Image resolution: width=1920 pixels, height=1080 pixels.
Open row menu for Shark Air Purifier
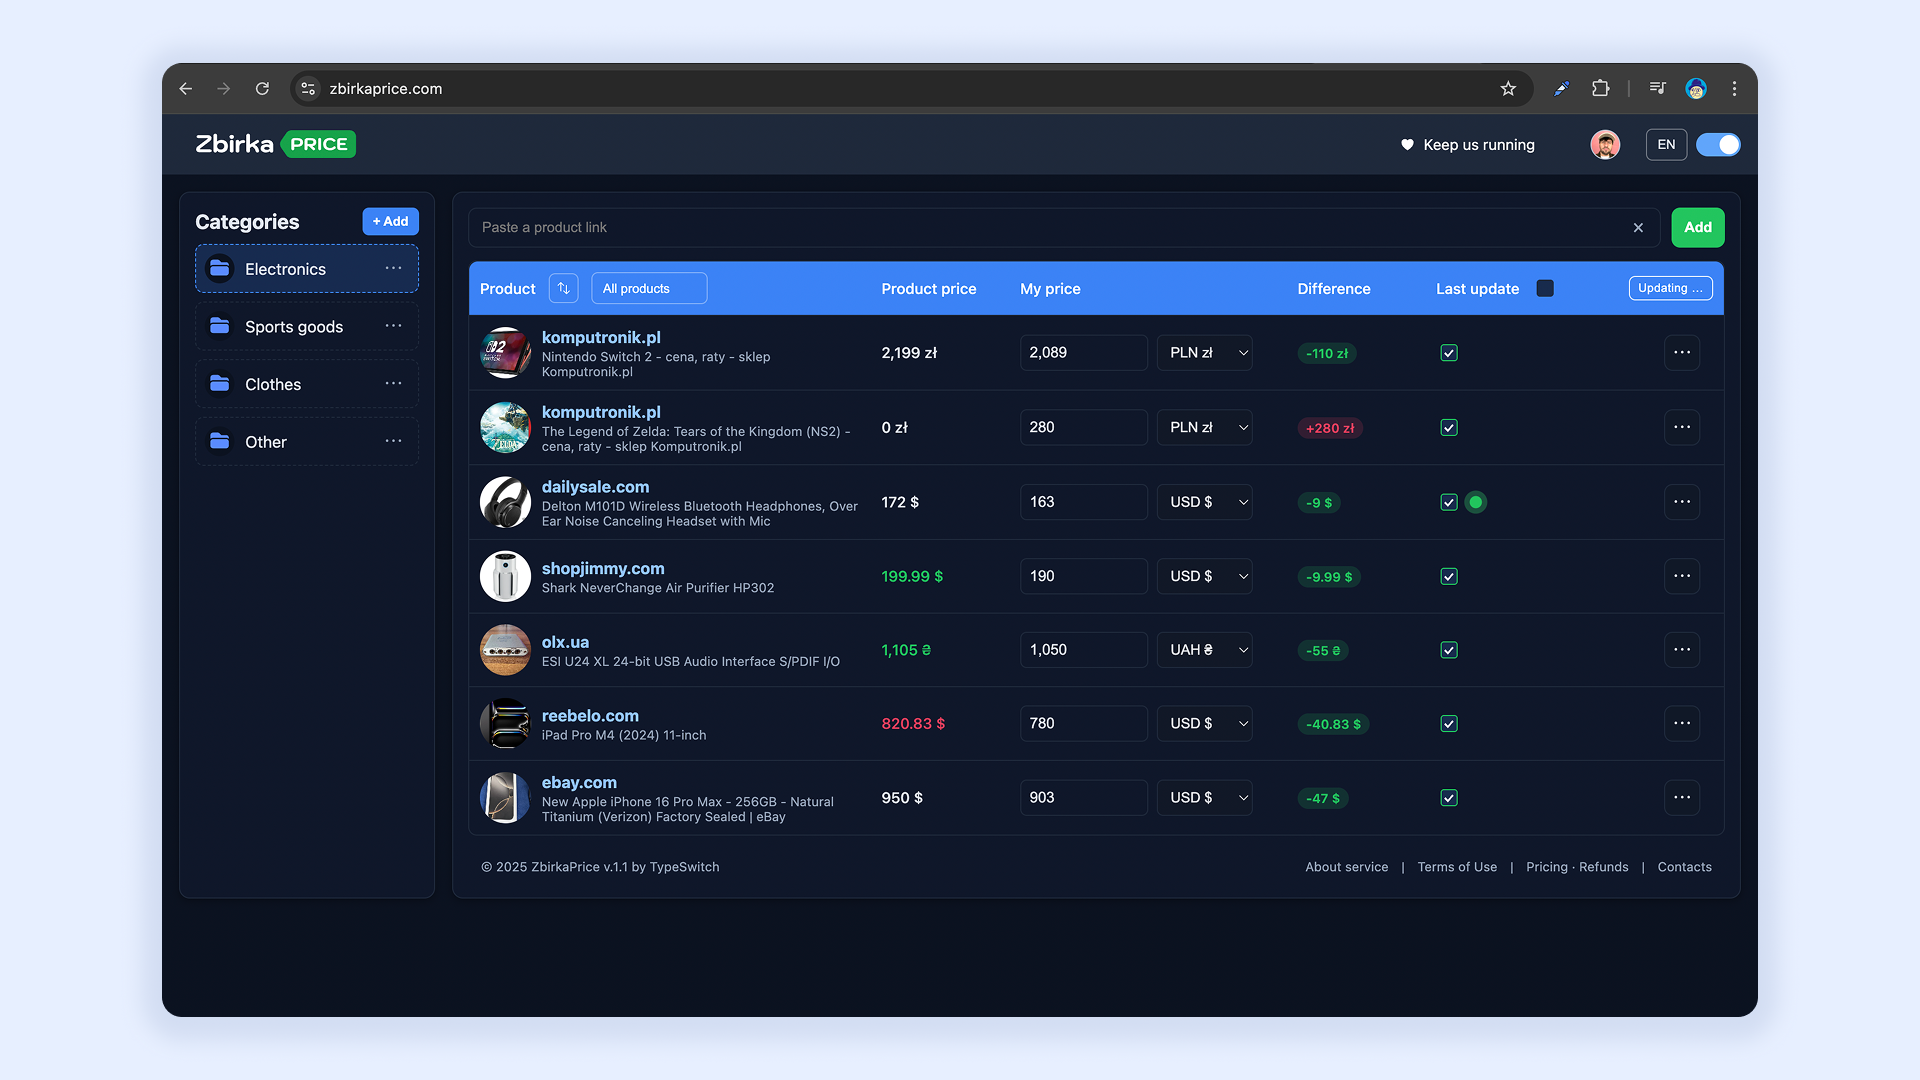[x=1682, y=576]
